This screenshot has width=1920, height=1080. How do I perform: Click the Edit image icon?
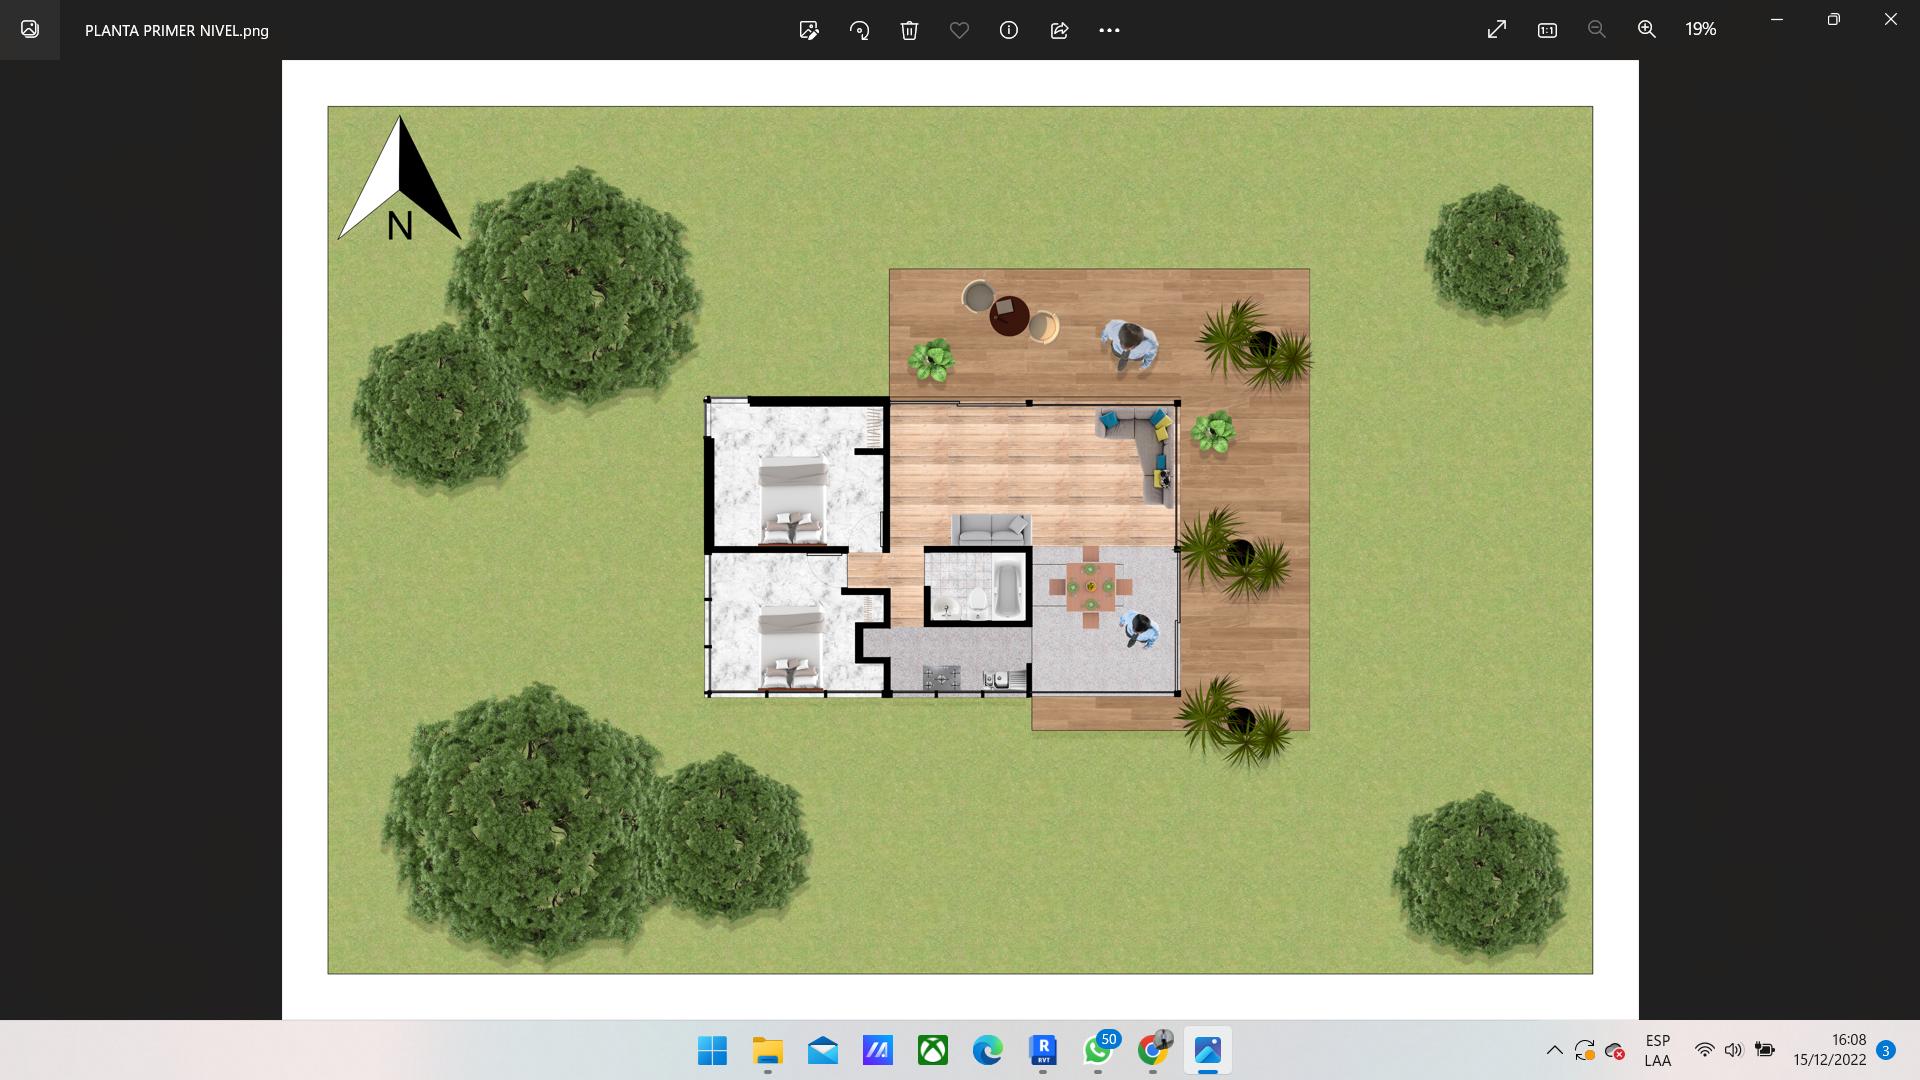click(809, 30)
